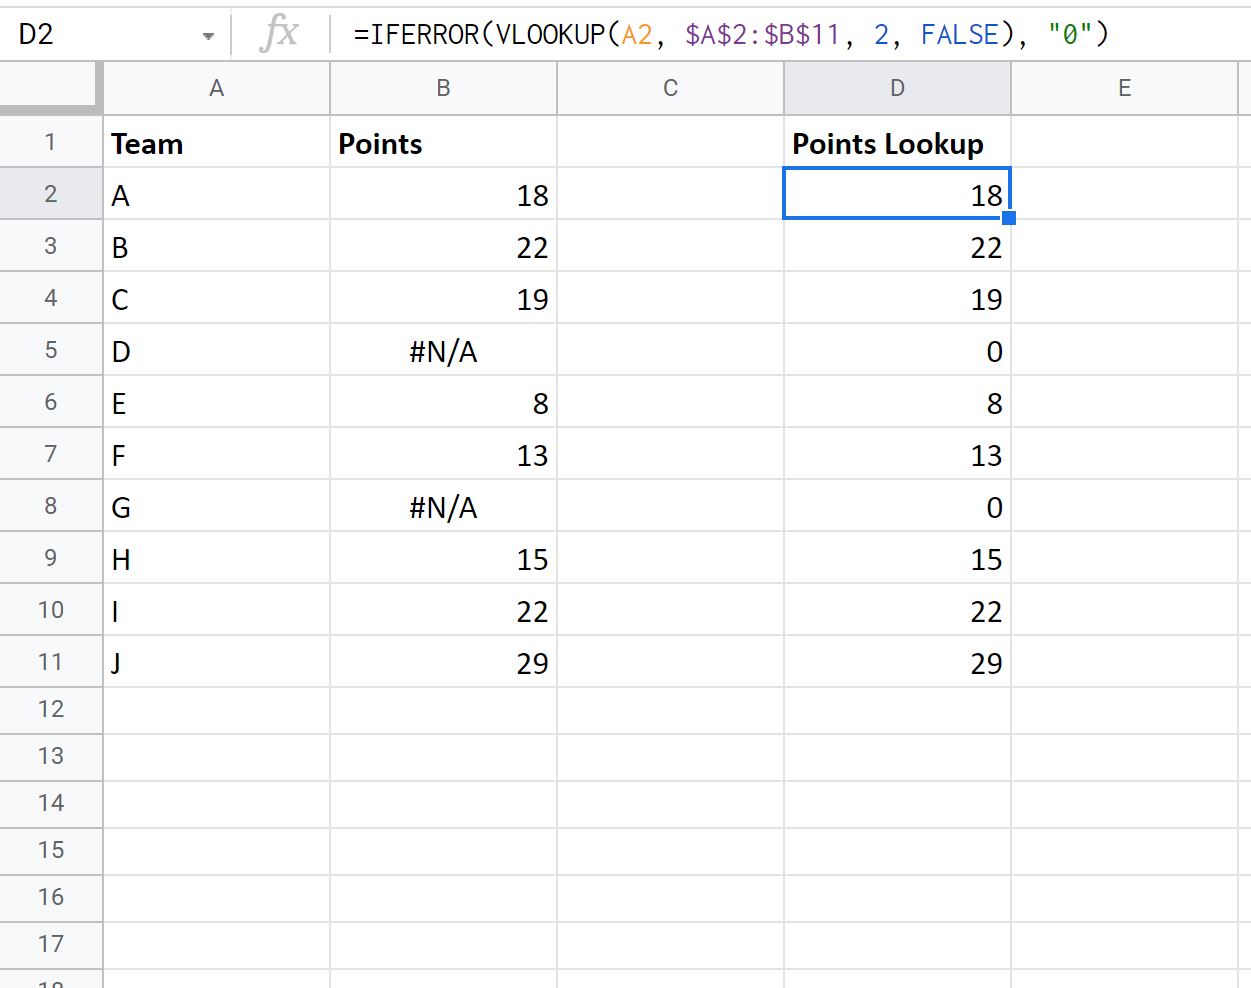Click cell B11 with value 29
This screenshot has height=988, width=1251.
[443, 662]
